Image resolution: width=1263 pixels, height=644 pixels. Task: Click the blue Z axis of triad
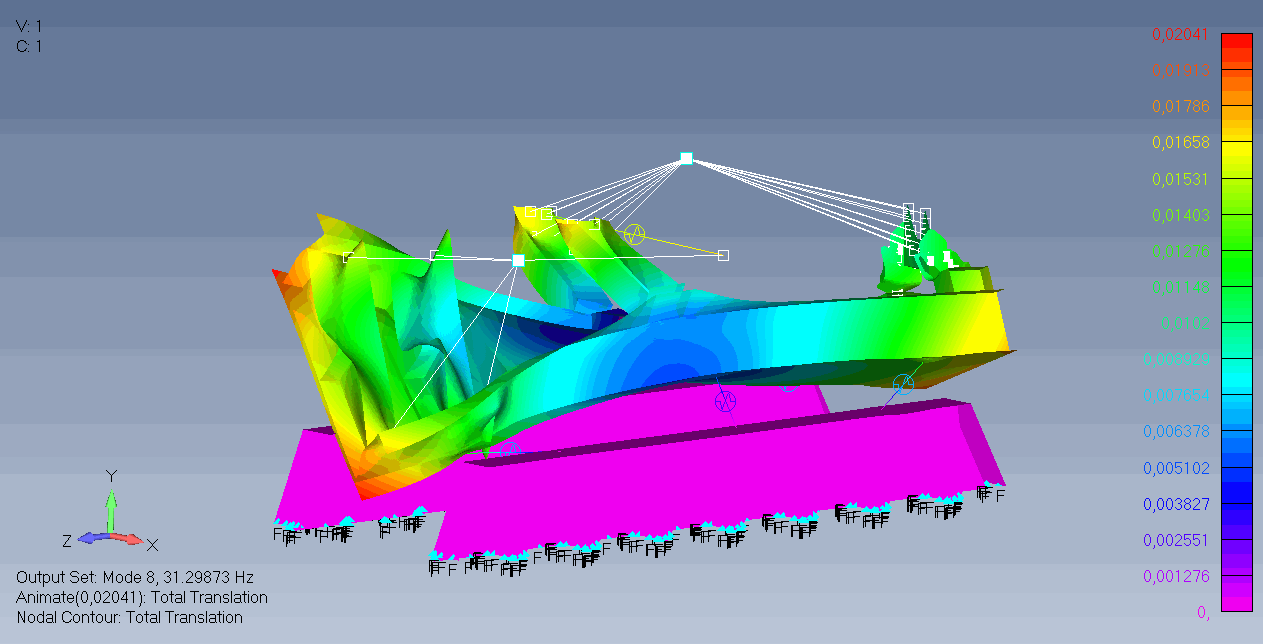pos(90,537)
